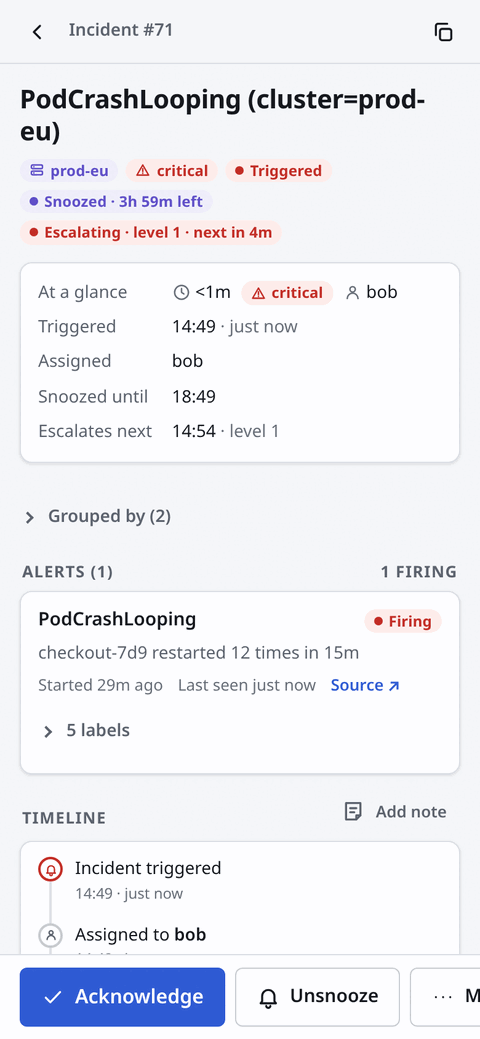Click the prod-eu cluster tag icon
480x1039 pixels.
coord(36,171)
